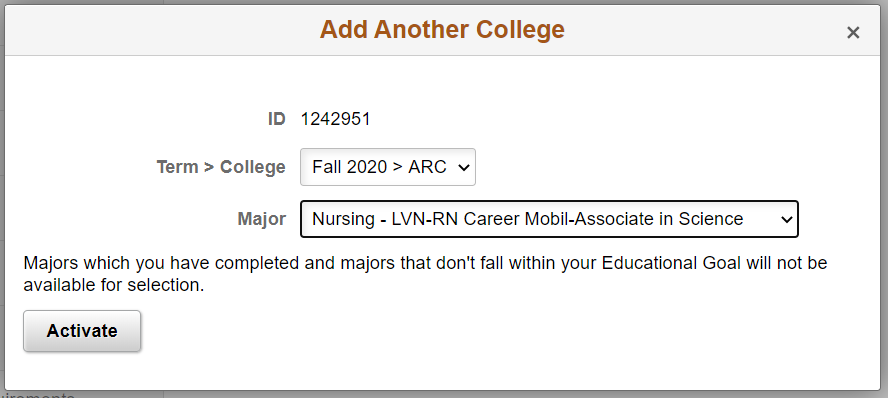Click "available for selection" in the notice
This screenshot has height=398, width=888.
[113, 285]
